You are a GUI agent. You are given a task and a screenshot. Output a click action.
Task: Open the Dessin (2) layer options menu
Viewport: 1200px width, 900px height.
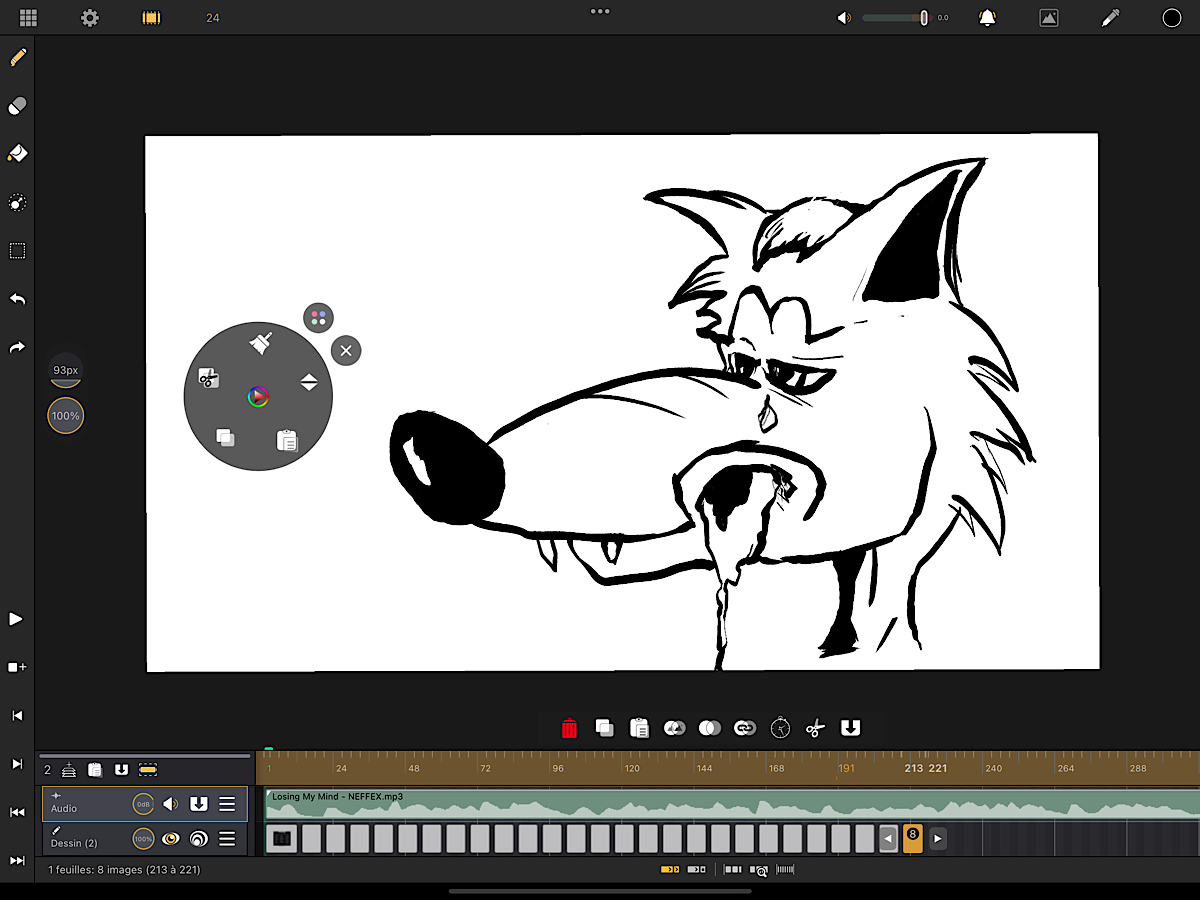227,839
